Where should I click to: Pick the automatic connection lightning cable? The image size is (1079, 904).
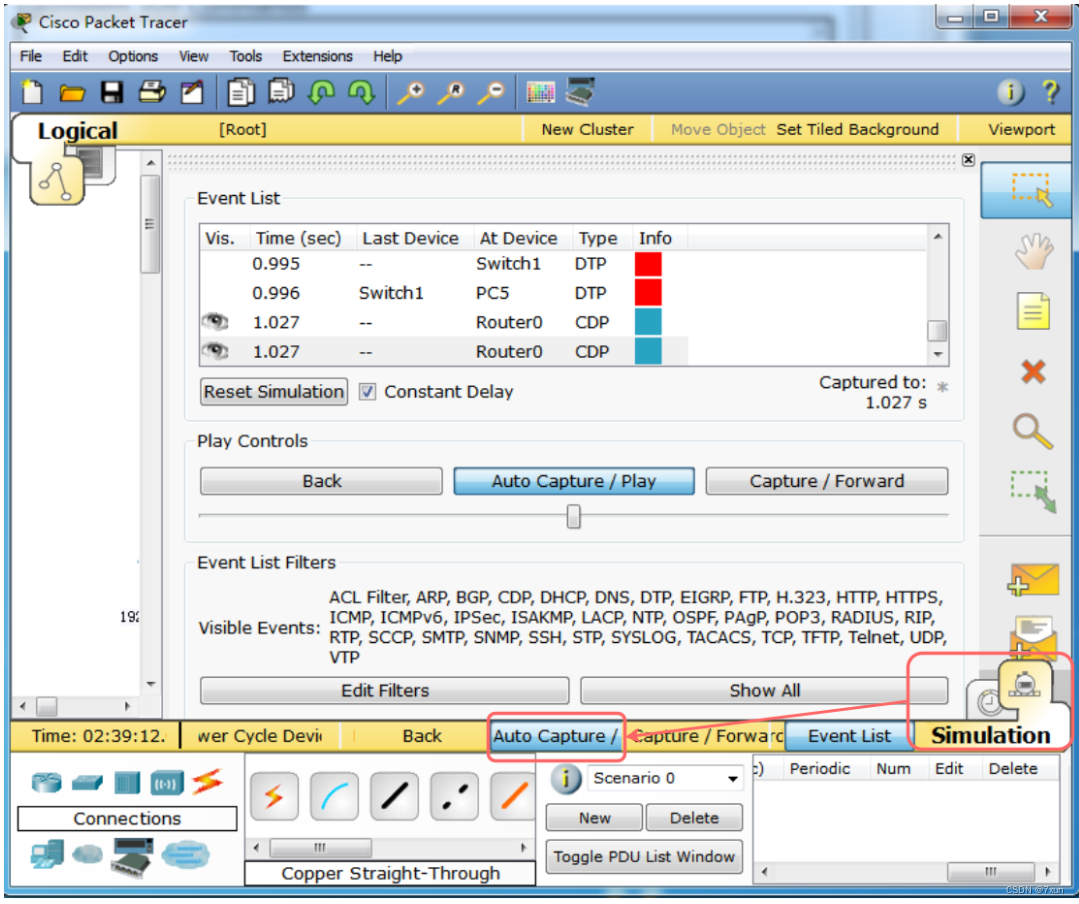[274, 796]
